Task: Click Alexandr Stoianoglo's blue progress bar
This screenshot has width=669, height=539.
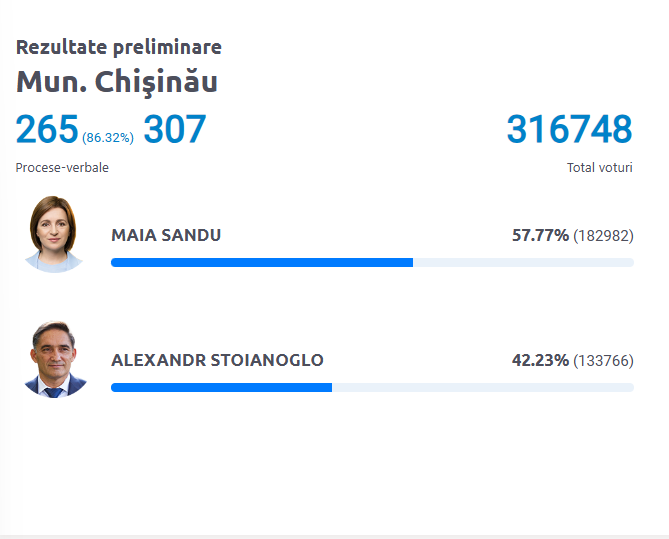Action: click(x=221, y=387)
